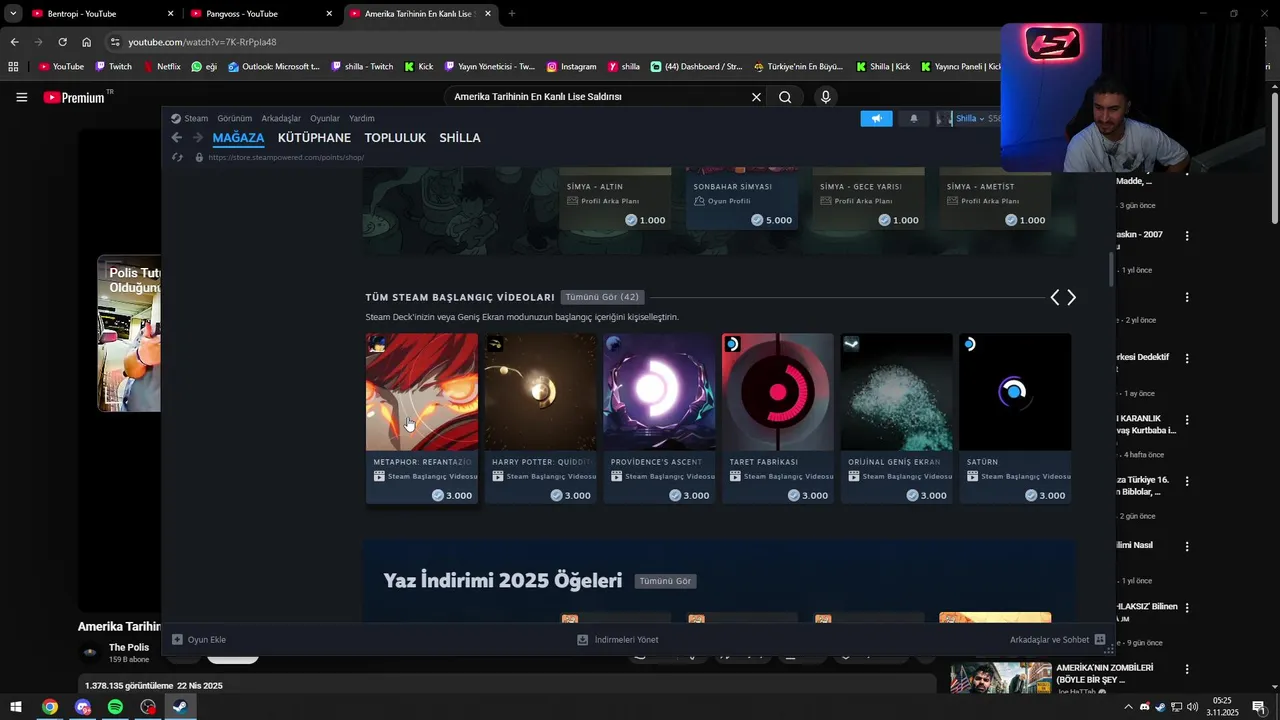The width and height of the screenshot is (1280, 720).
Task: Go forward using Steam's forward arrow
Action: 197,138
